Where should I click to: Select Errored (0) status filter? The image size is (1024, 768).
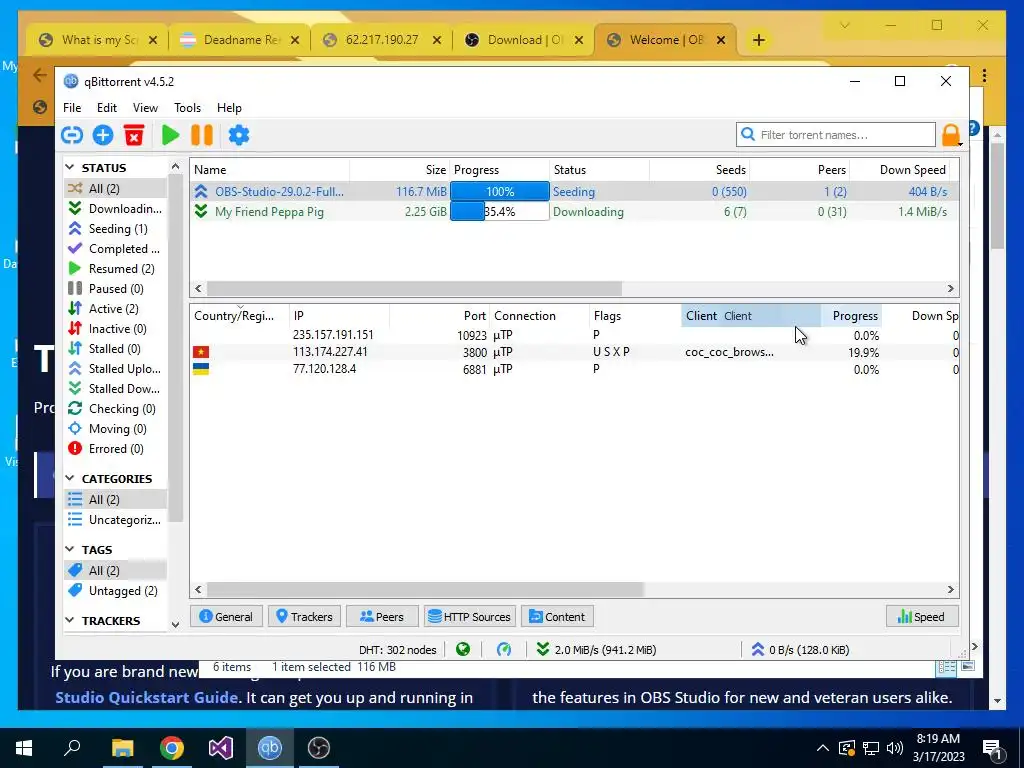click(116, 449)
